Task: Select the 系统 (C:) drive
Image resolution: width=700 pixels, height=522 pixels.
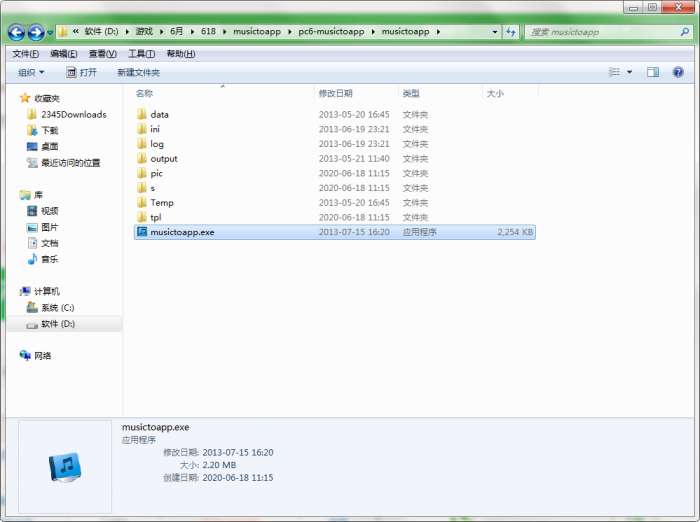Action: [58, 307]
